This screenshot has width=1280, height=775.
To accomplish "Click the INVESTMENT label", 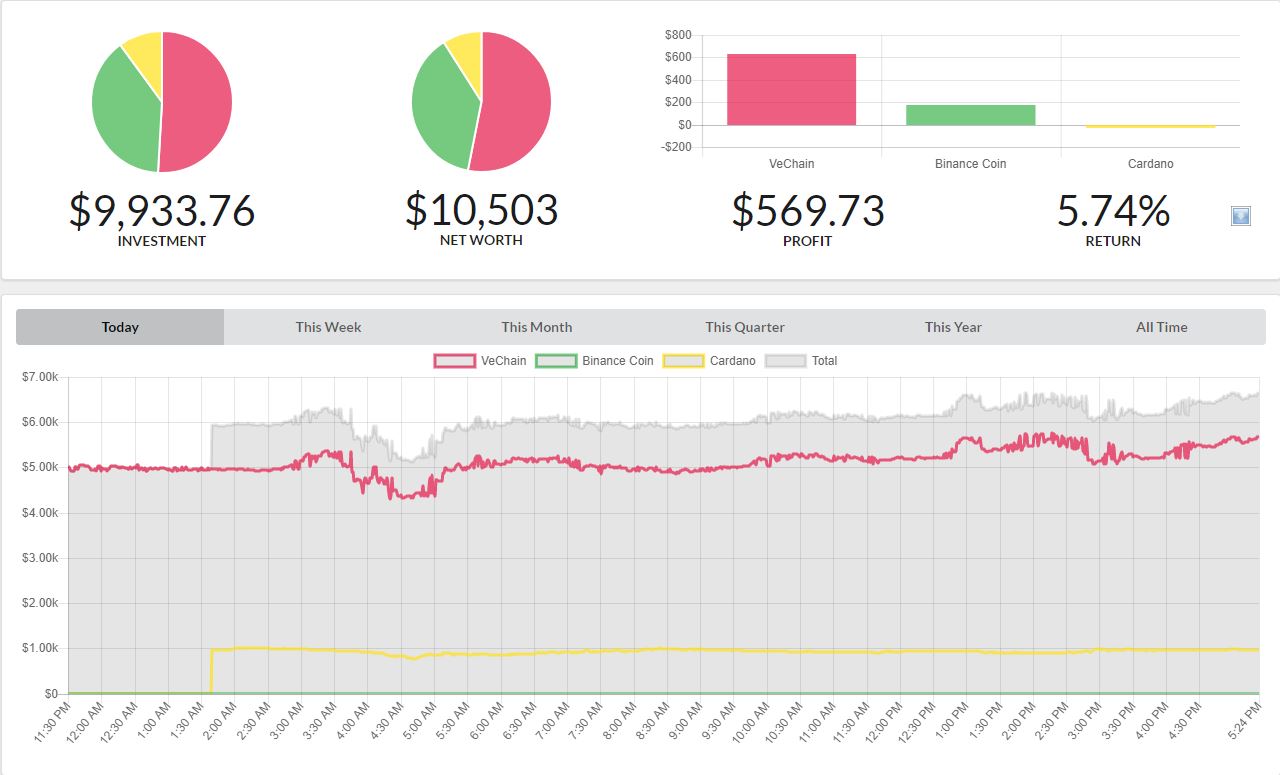I will (x=162, y=241).
